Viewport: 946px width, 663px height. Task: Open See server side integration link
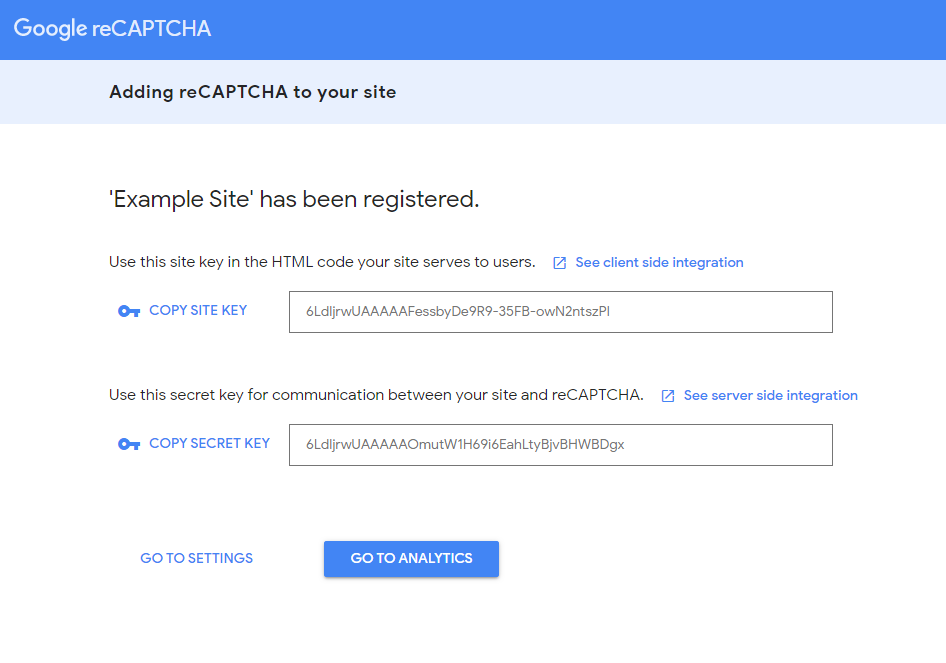[x=770, y=395]
